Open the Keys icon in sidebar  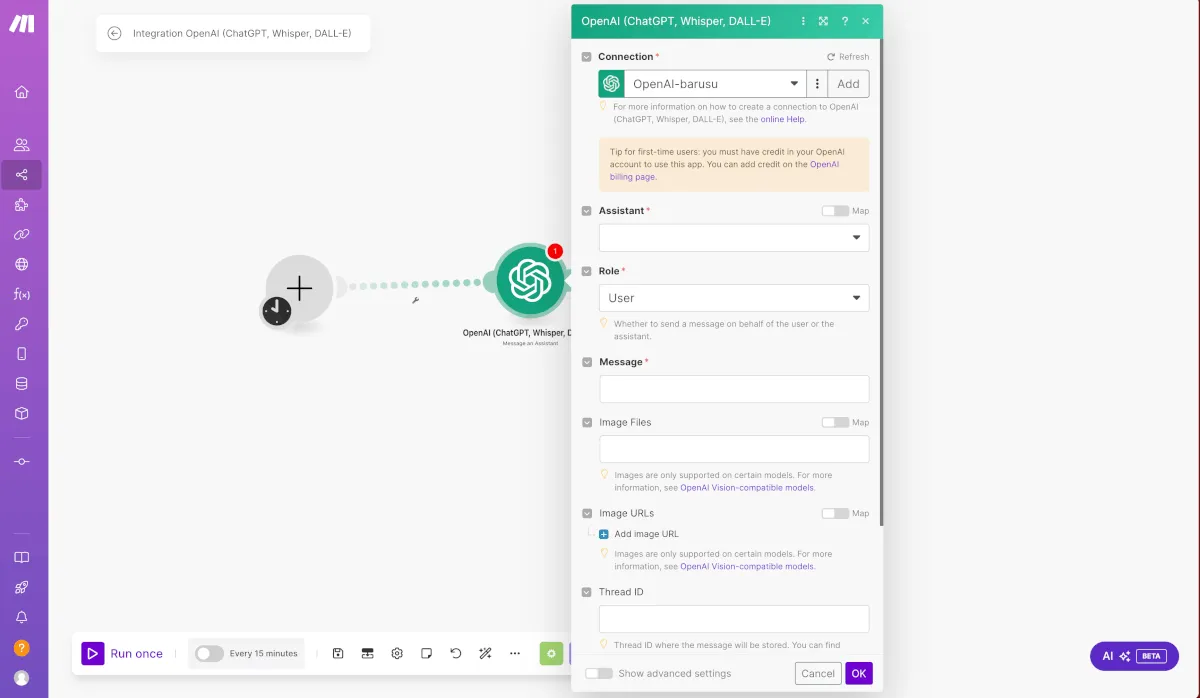(22, 324)
